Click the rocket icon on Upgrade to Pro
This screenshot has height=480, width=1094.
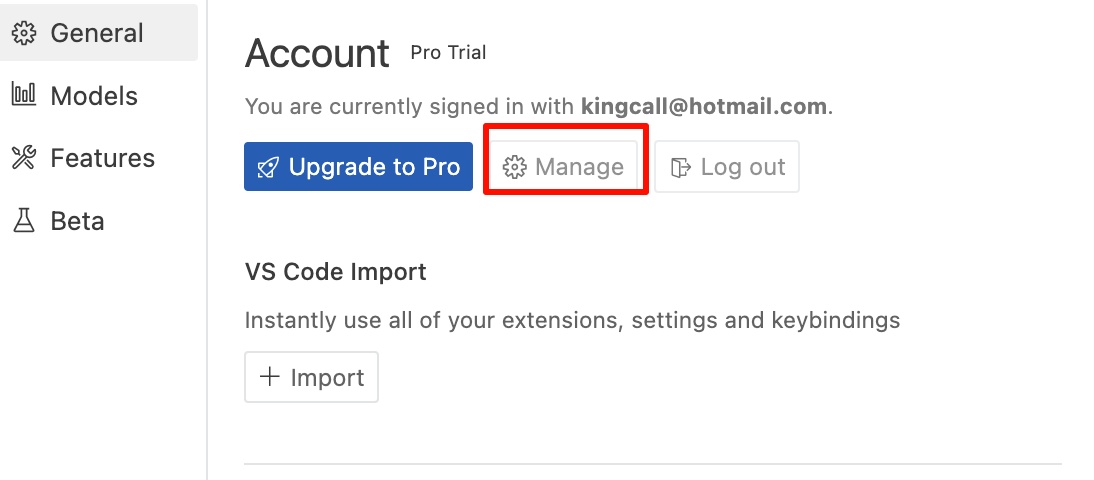coord(267,167)
